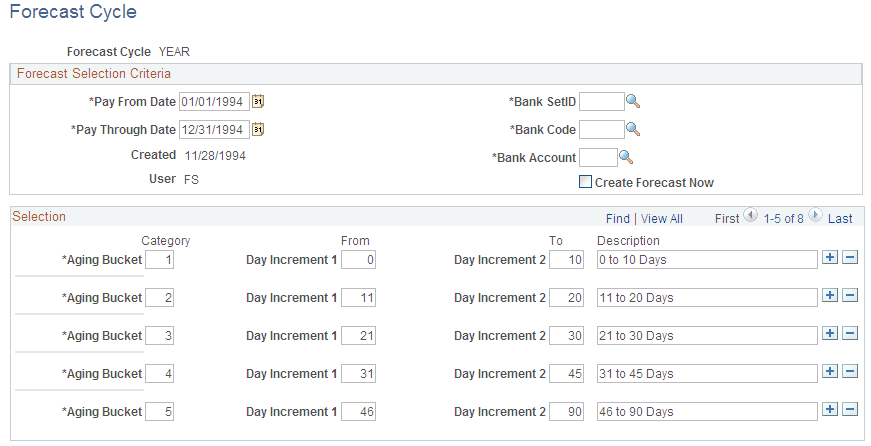Click the Find link in Selection
Screen dimensions: 871x446
click(x=618, y=218)
